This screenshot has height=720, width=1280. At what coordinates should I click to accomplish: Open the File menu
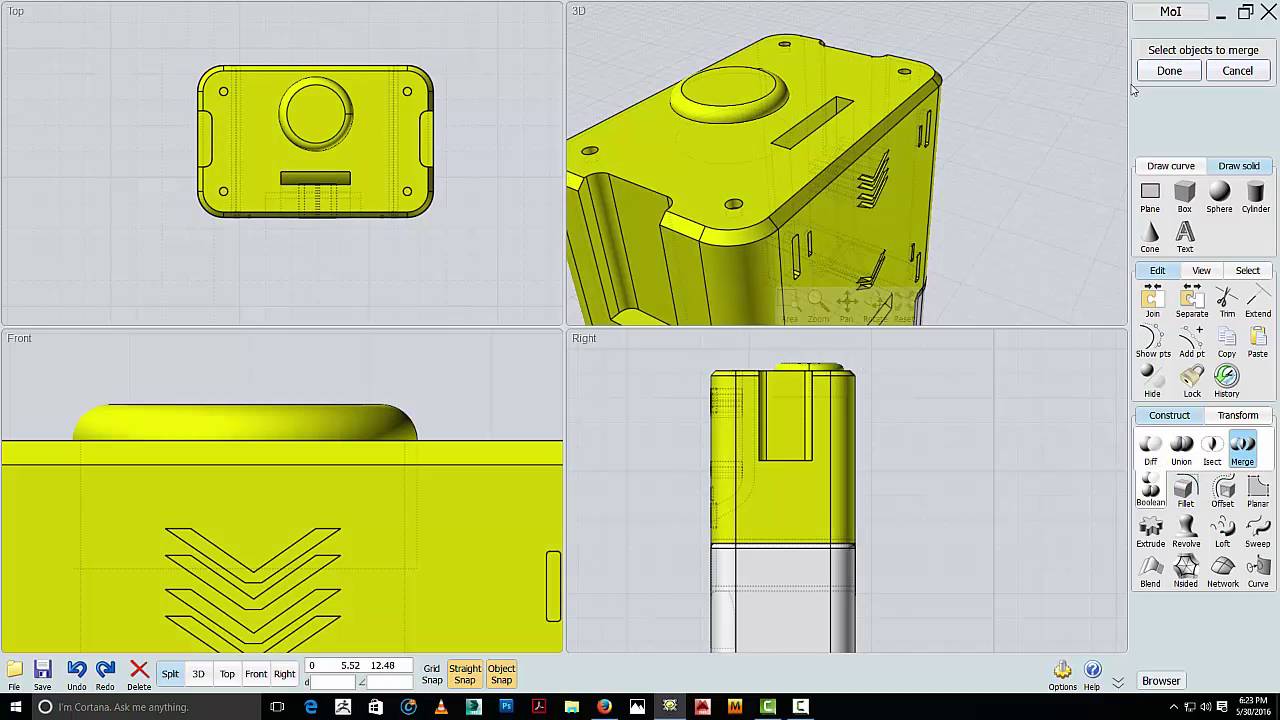14,675
